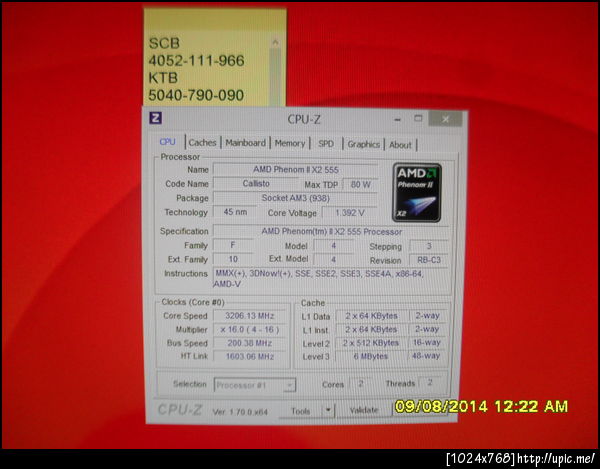The image size is (600, 469).
Task: Select the SPD tab
Action: (x=326, y=144)
